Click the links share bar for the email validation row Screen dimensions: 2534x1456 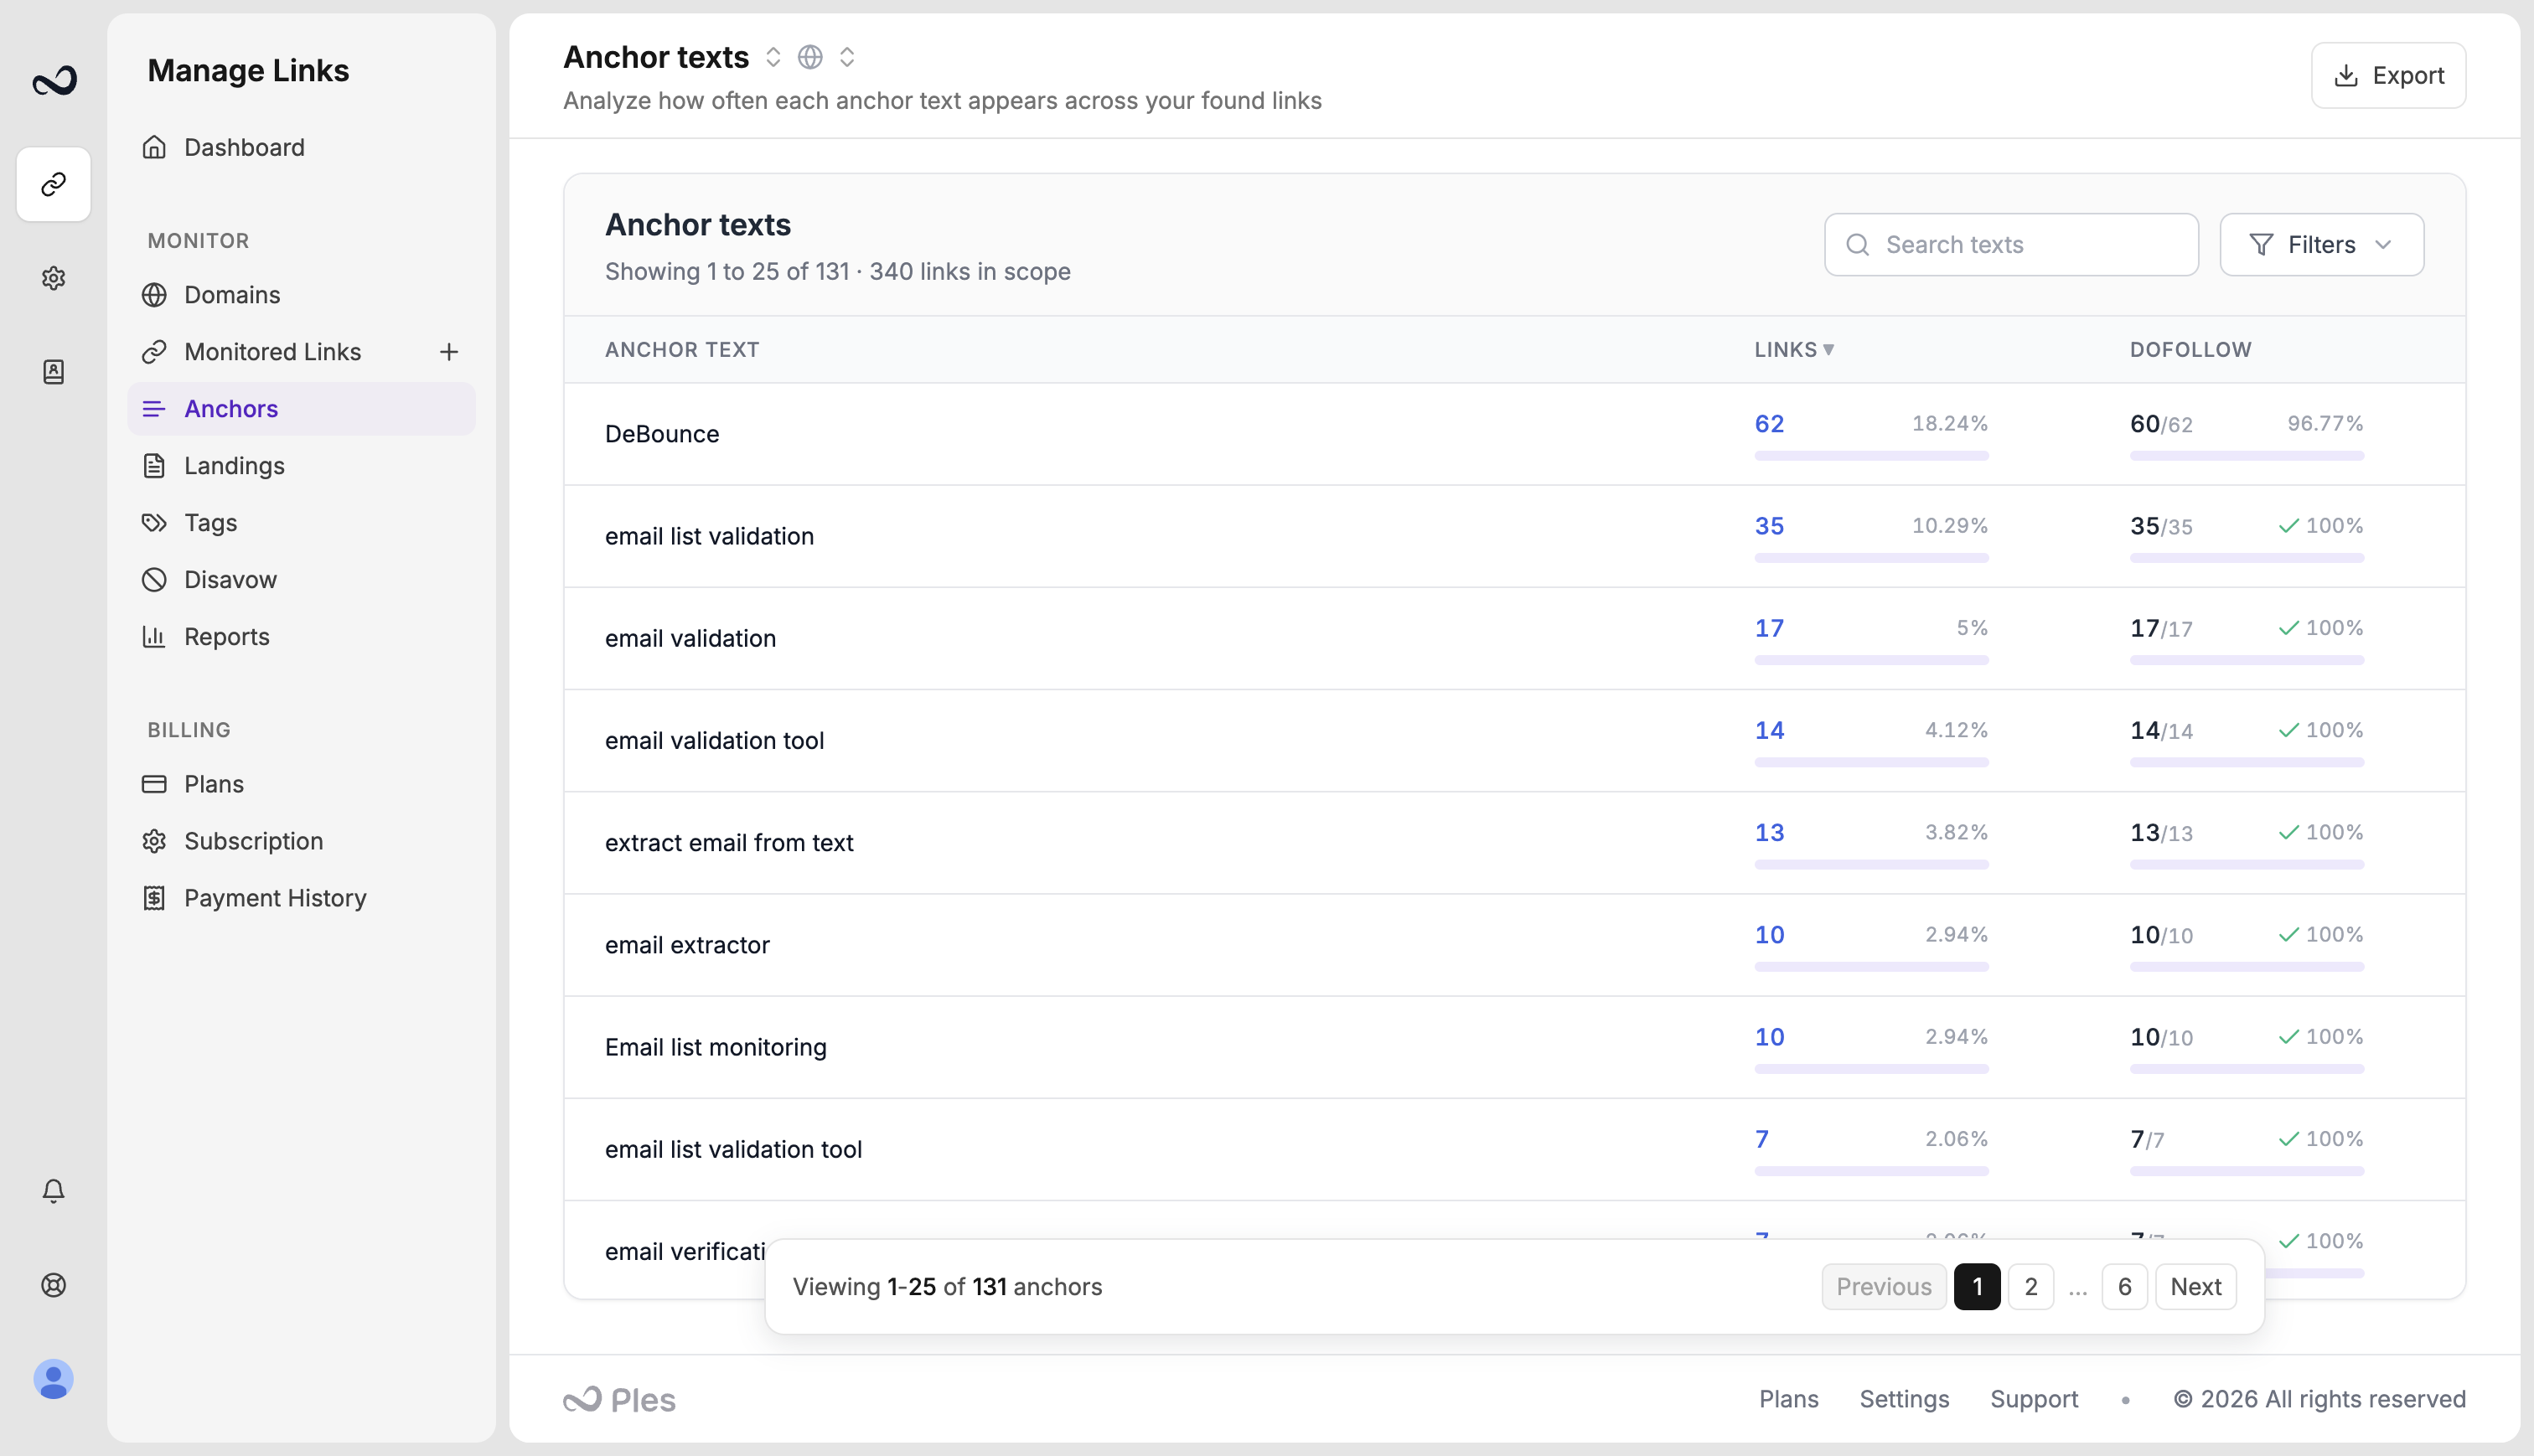[x=1871, y=660]
